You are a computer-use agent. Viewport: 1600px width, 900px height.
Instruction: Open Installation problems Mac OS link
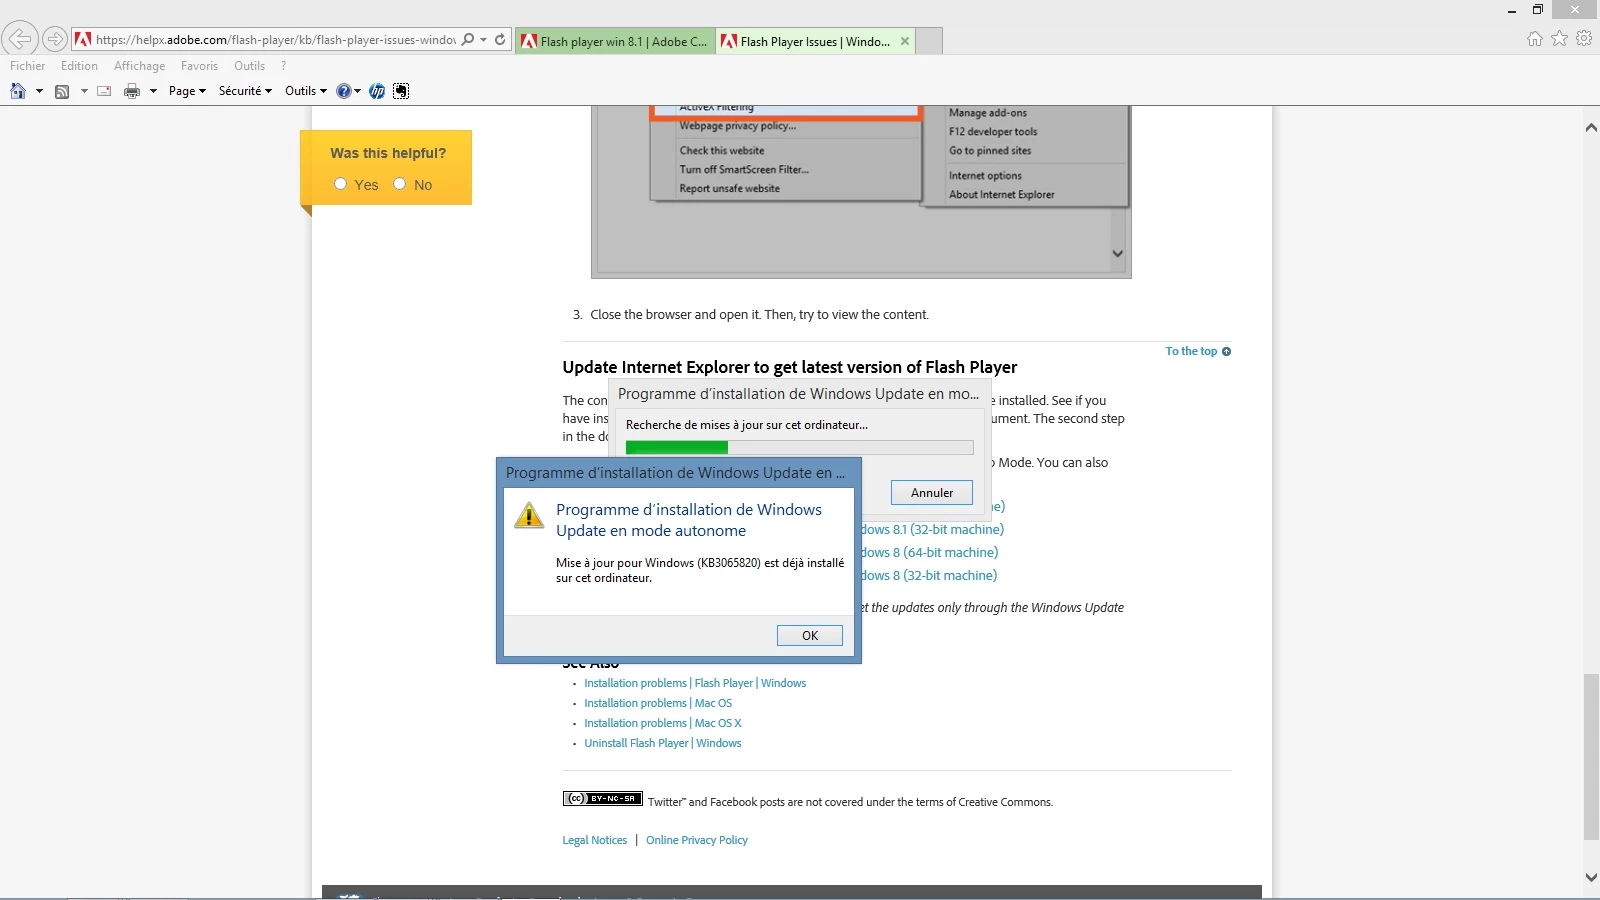[x=658, y=703]
